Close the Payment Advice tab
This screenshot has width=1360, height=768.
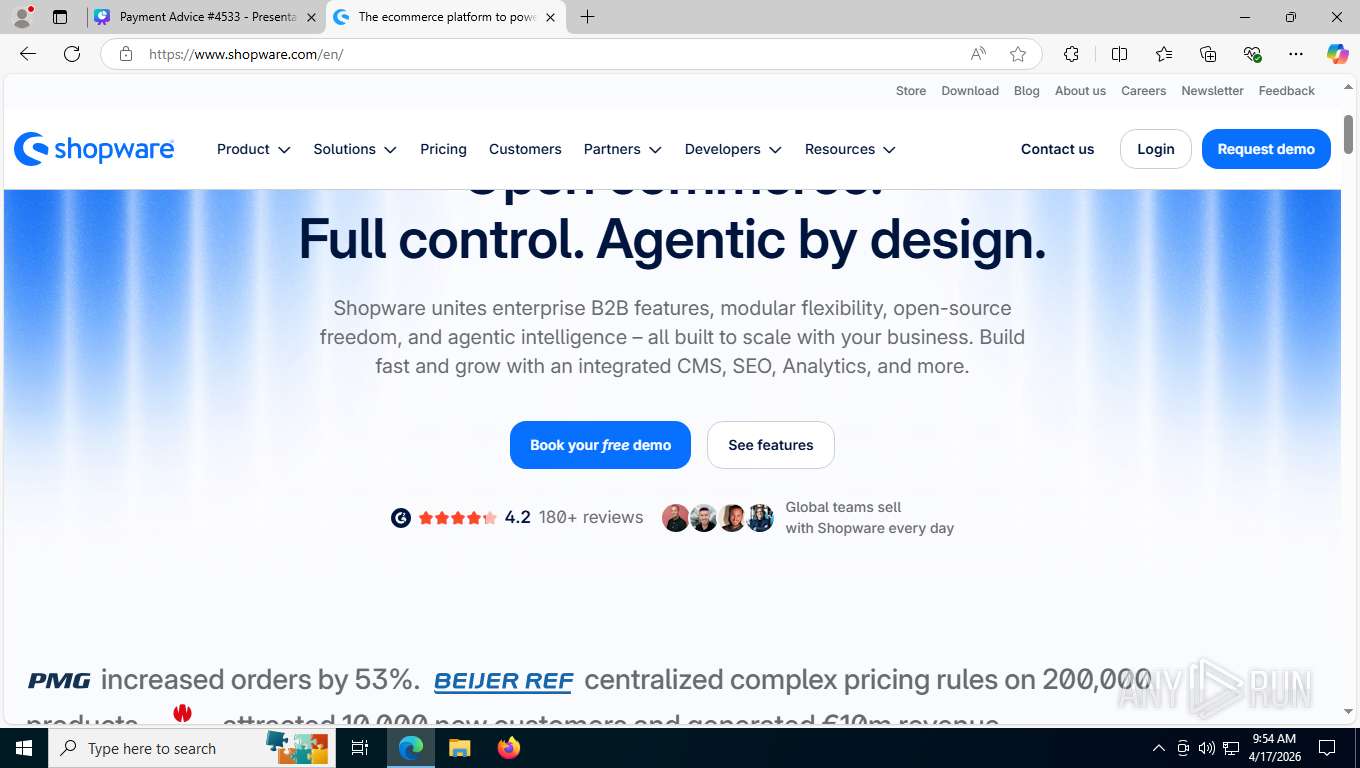(311, 17)
